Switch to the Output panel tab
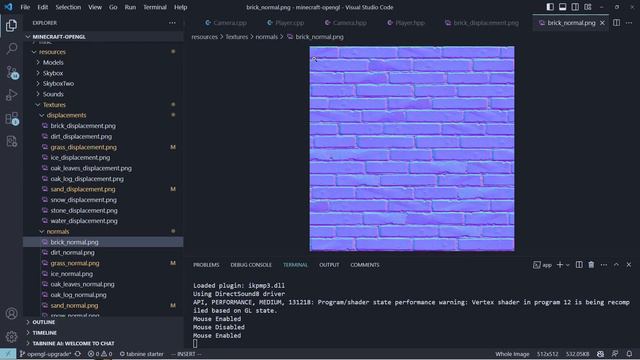 coord(329,265)
